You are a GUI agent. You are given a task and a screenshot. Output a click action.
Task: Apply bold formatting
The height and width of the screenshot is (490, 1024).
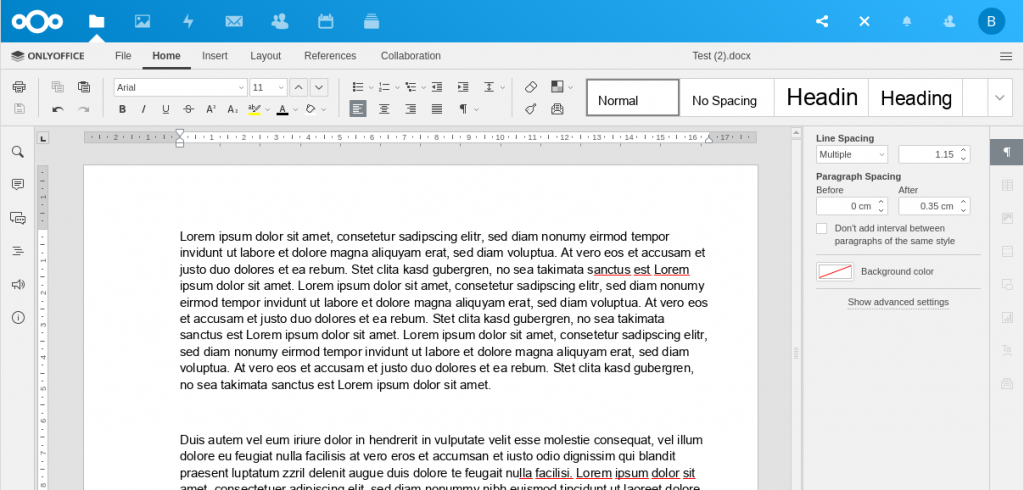click(x=122, y=109)
